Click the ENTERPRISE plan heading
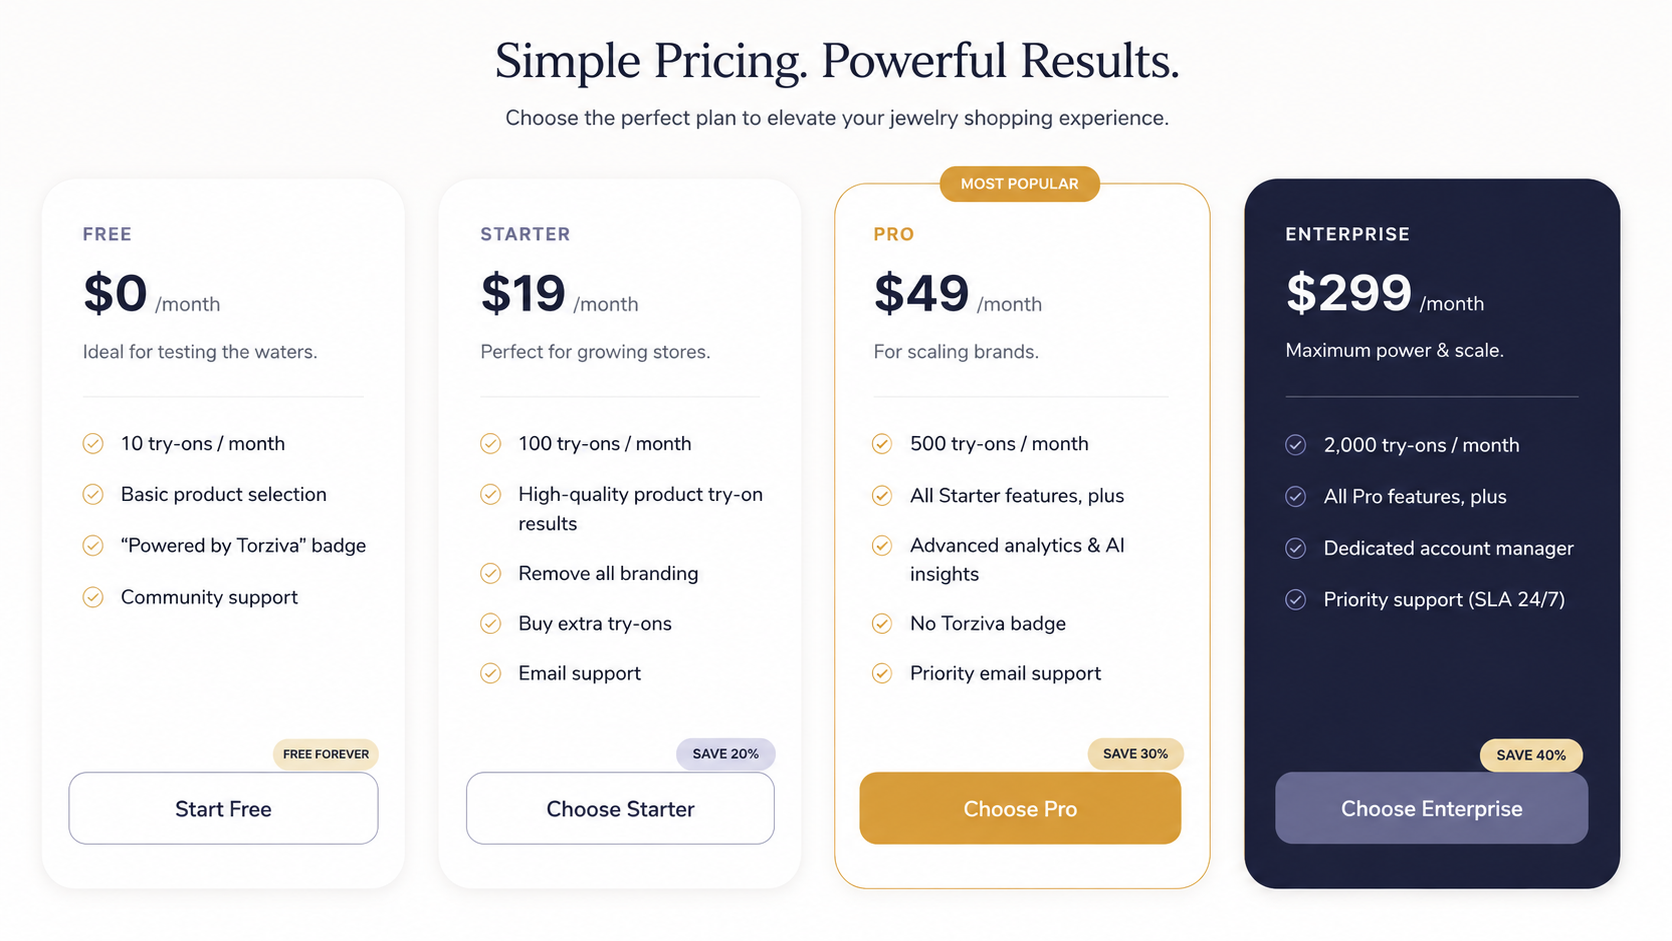This screenshot has width=1672, height=941. click(x=1347, y=234)
